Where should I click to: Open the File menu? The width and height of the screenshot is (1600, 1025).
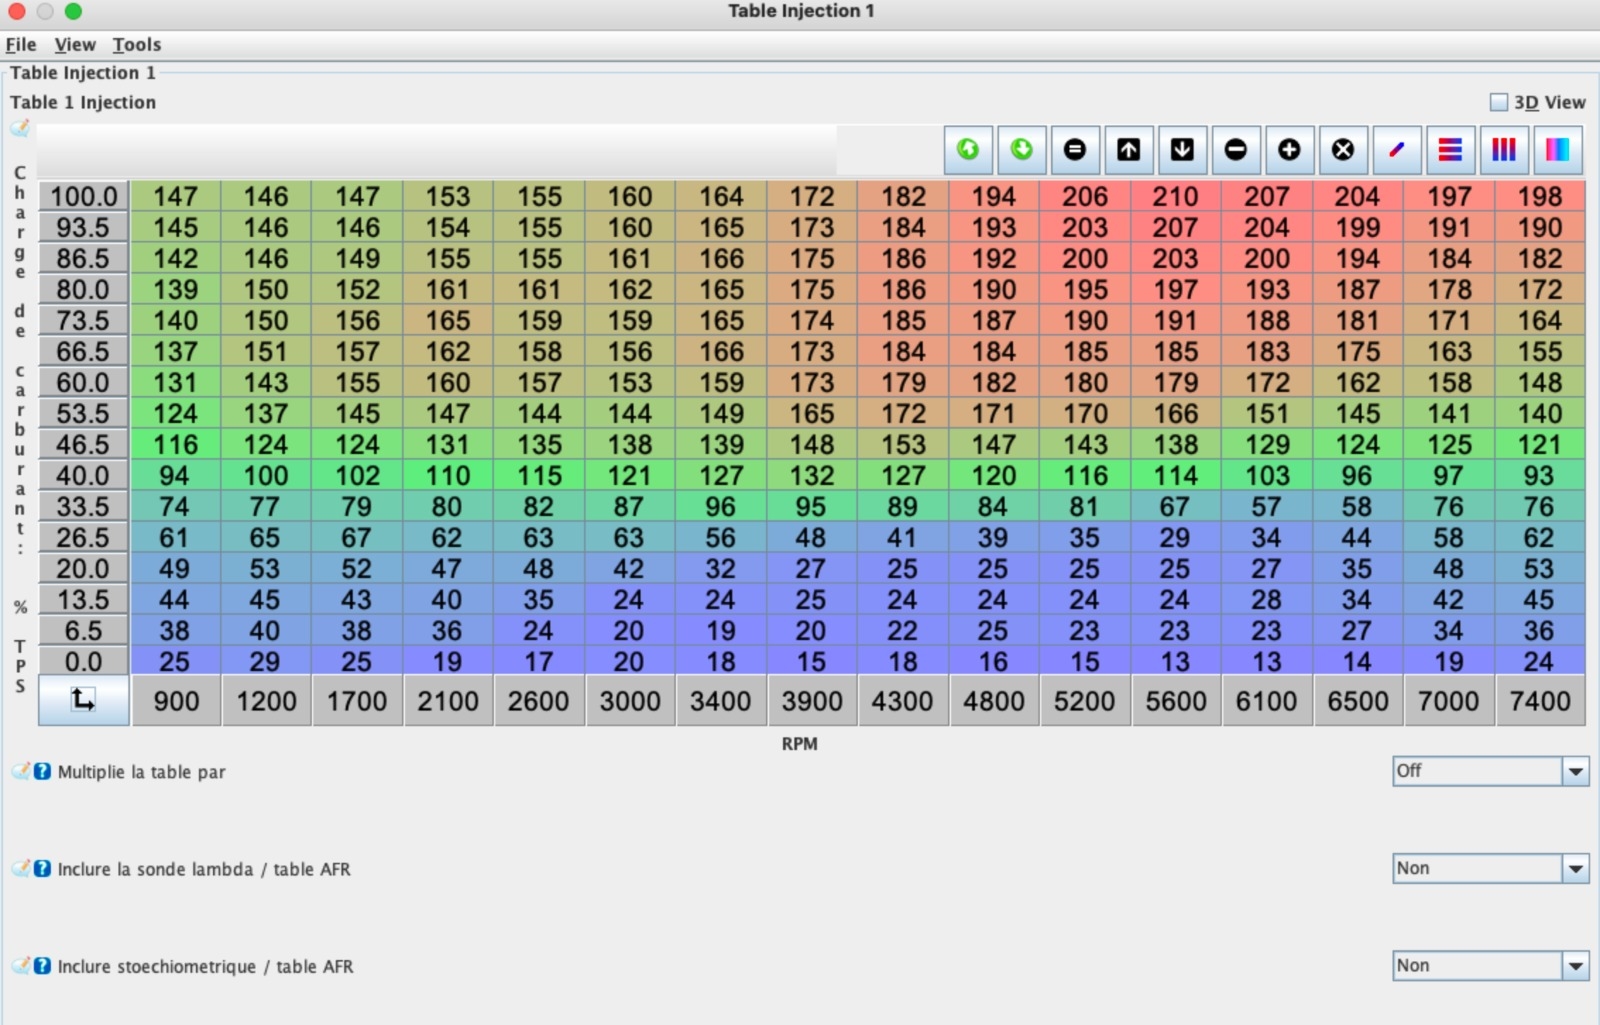point(20,44)
